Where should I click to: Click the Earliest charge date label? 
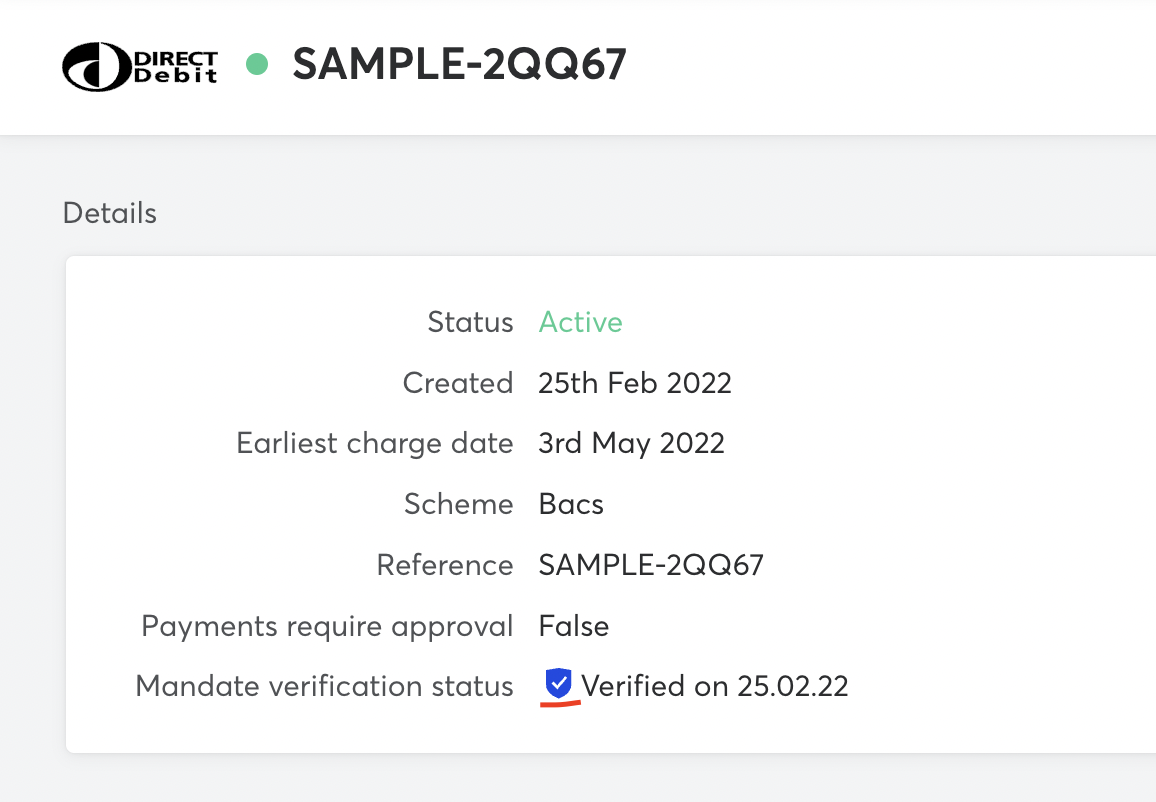[x=374, y=443]
